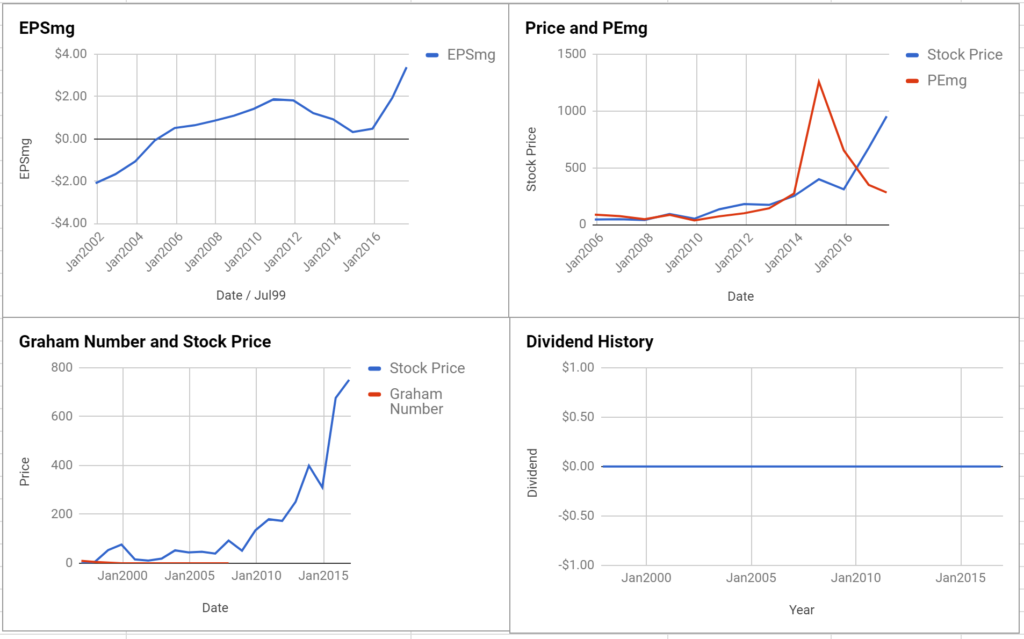The image size is (1024, 639).
Task: Click the PEmg peak near 1250
Action: click(818, 82)
